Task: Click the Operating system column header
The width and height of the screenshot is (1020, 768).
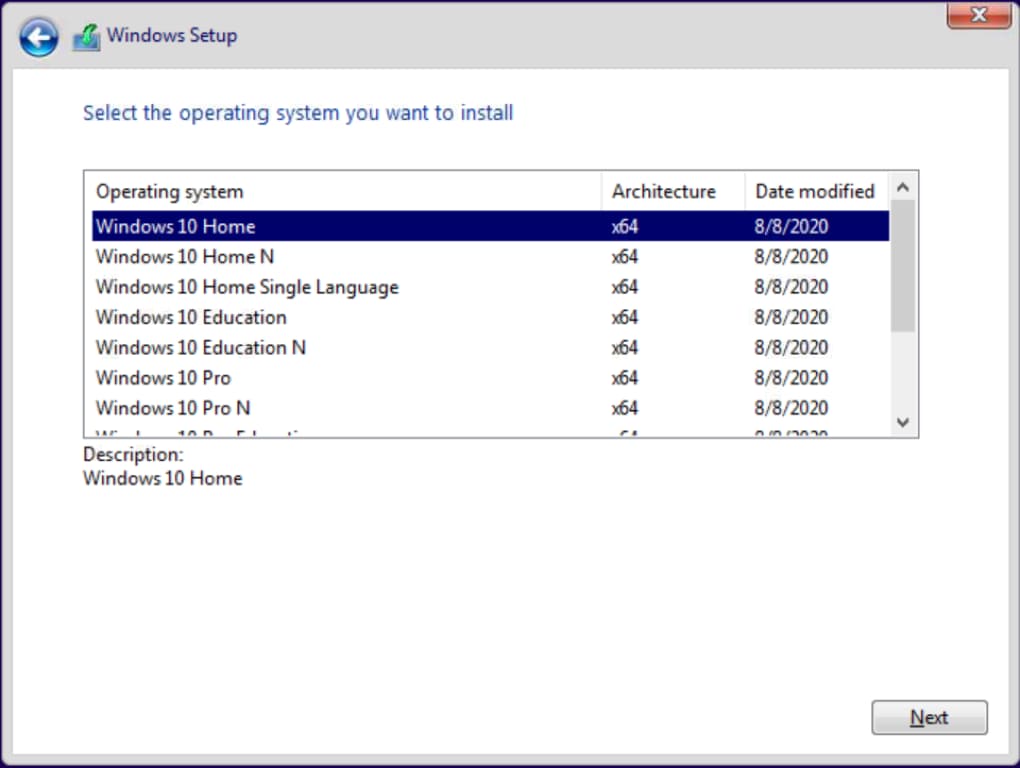Action: pos(170,191)
